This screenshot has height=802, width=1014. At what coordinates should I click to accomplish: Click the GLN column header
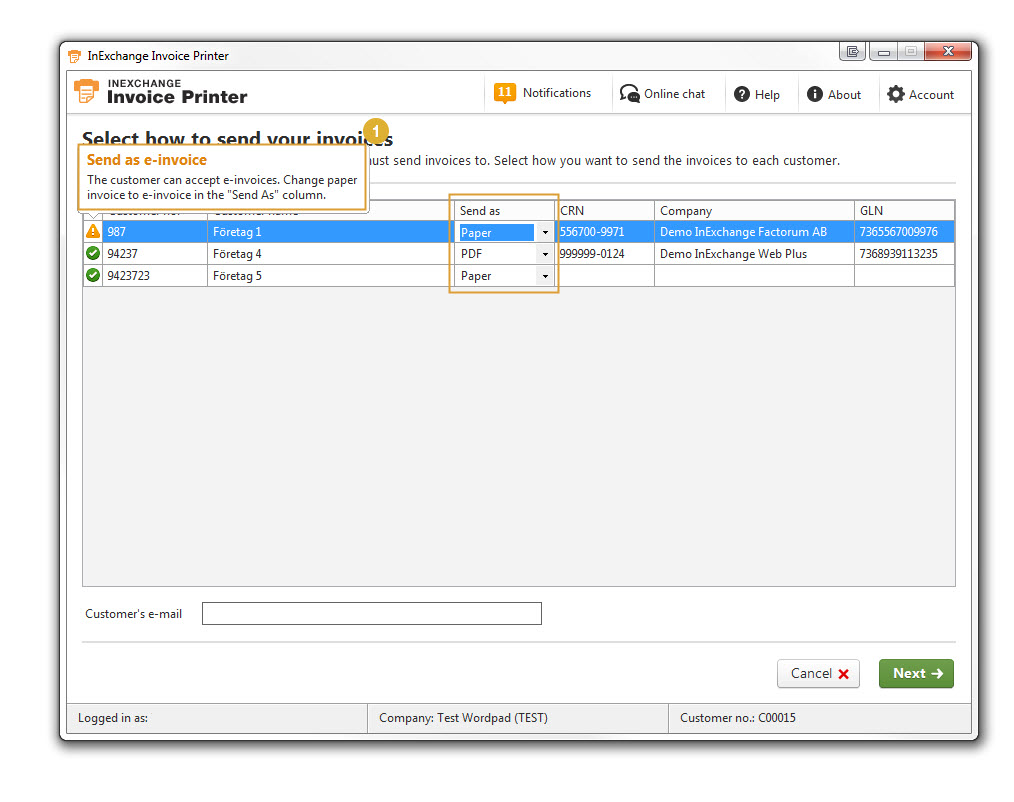coord(904,211)
